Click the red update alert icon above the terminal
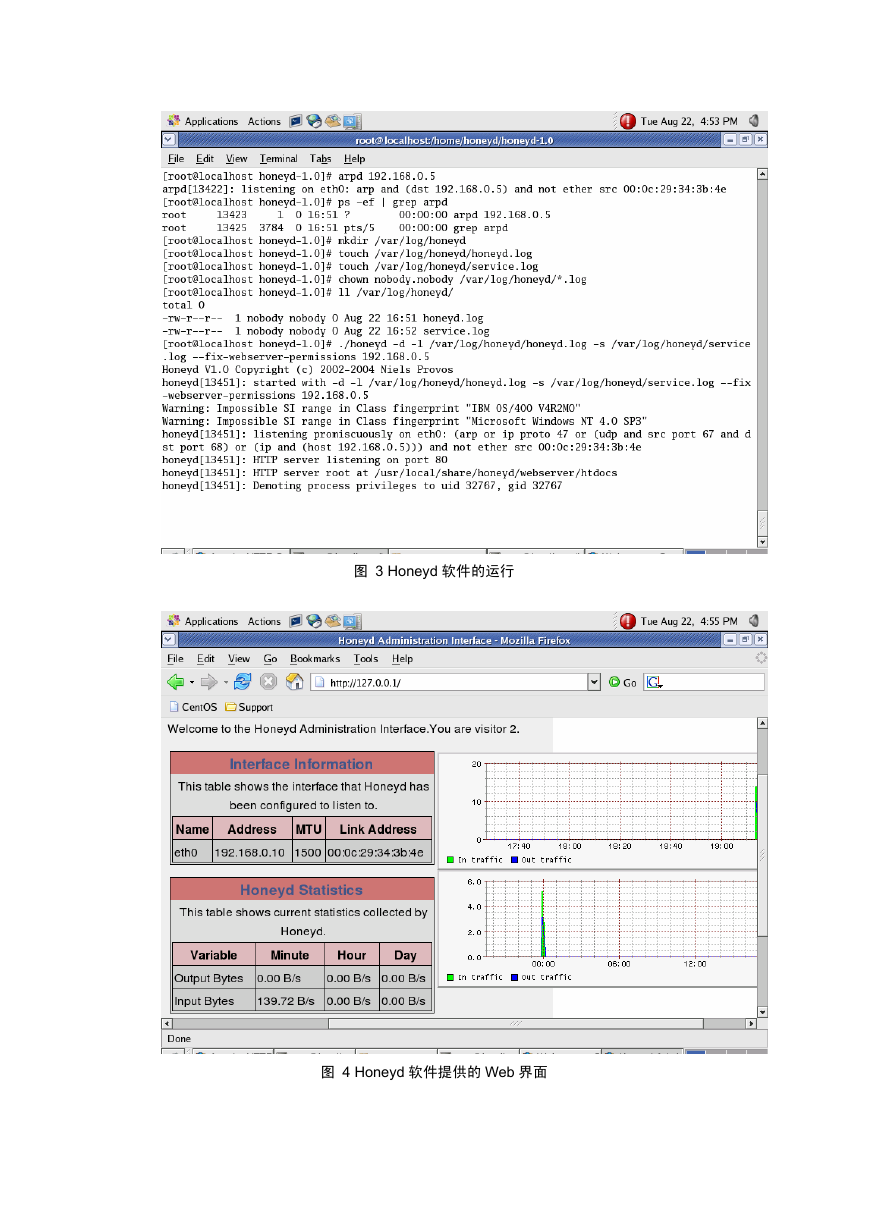Image resolution: width=869 pixels, height=1228 pixels. point(628,121)
